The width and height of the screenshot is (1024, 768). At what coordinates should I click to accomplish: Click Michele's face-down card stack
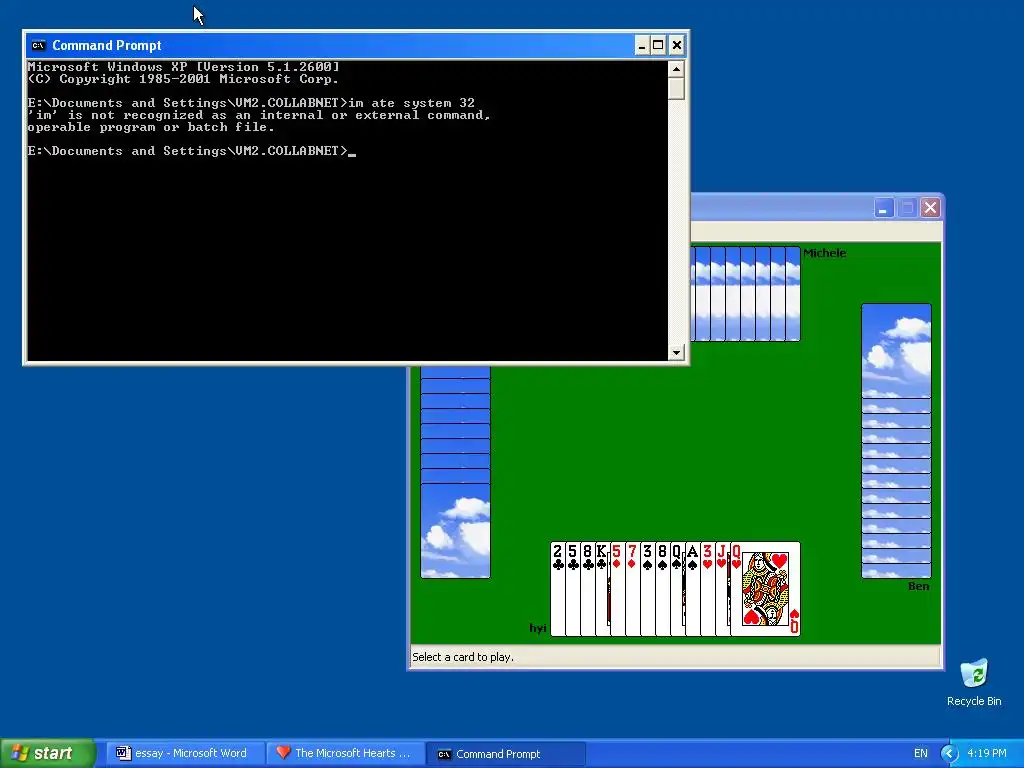(x=745, y=293)
